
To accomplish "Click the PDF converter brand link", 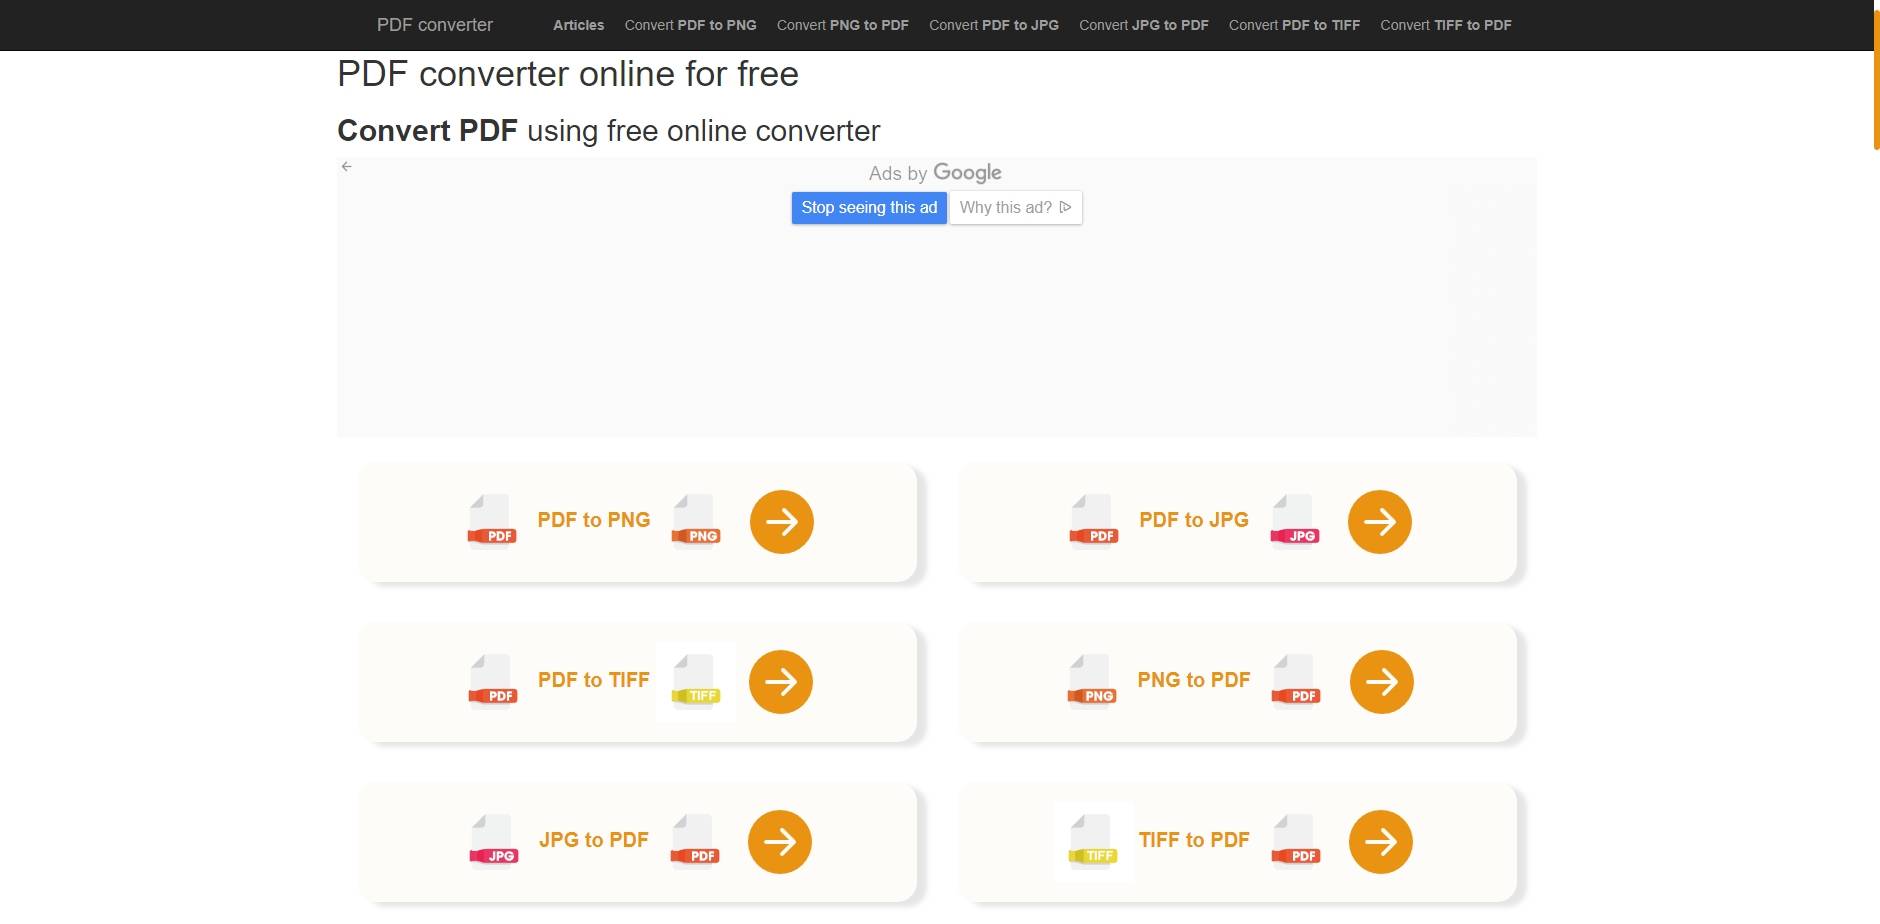I will (434, 25).
